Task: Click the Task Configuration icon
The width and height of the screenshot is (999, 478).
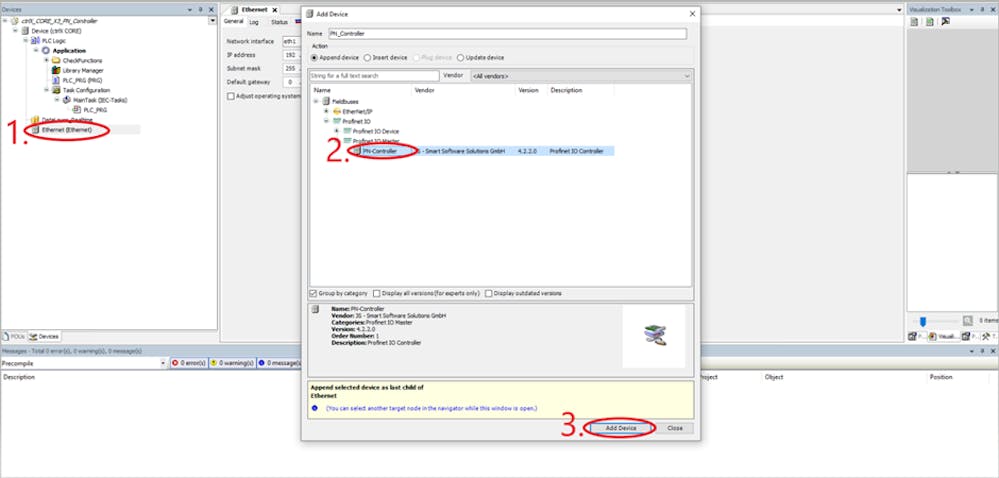Action: (x=56, y=90)
